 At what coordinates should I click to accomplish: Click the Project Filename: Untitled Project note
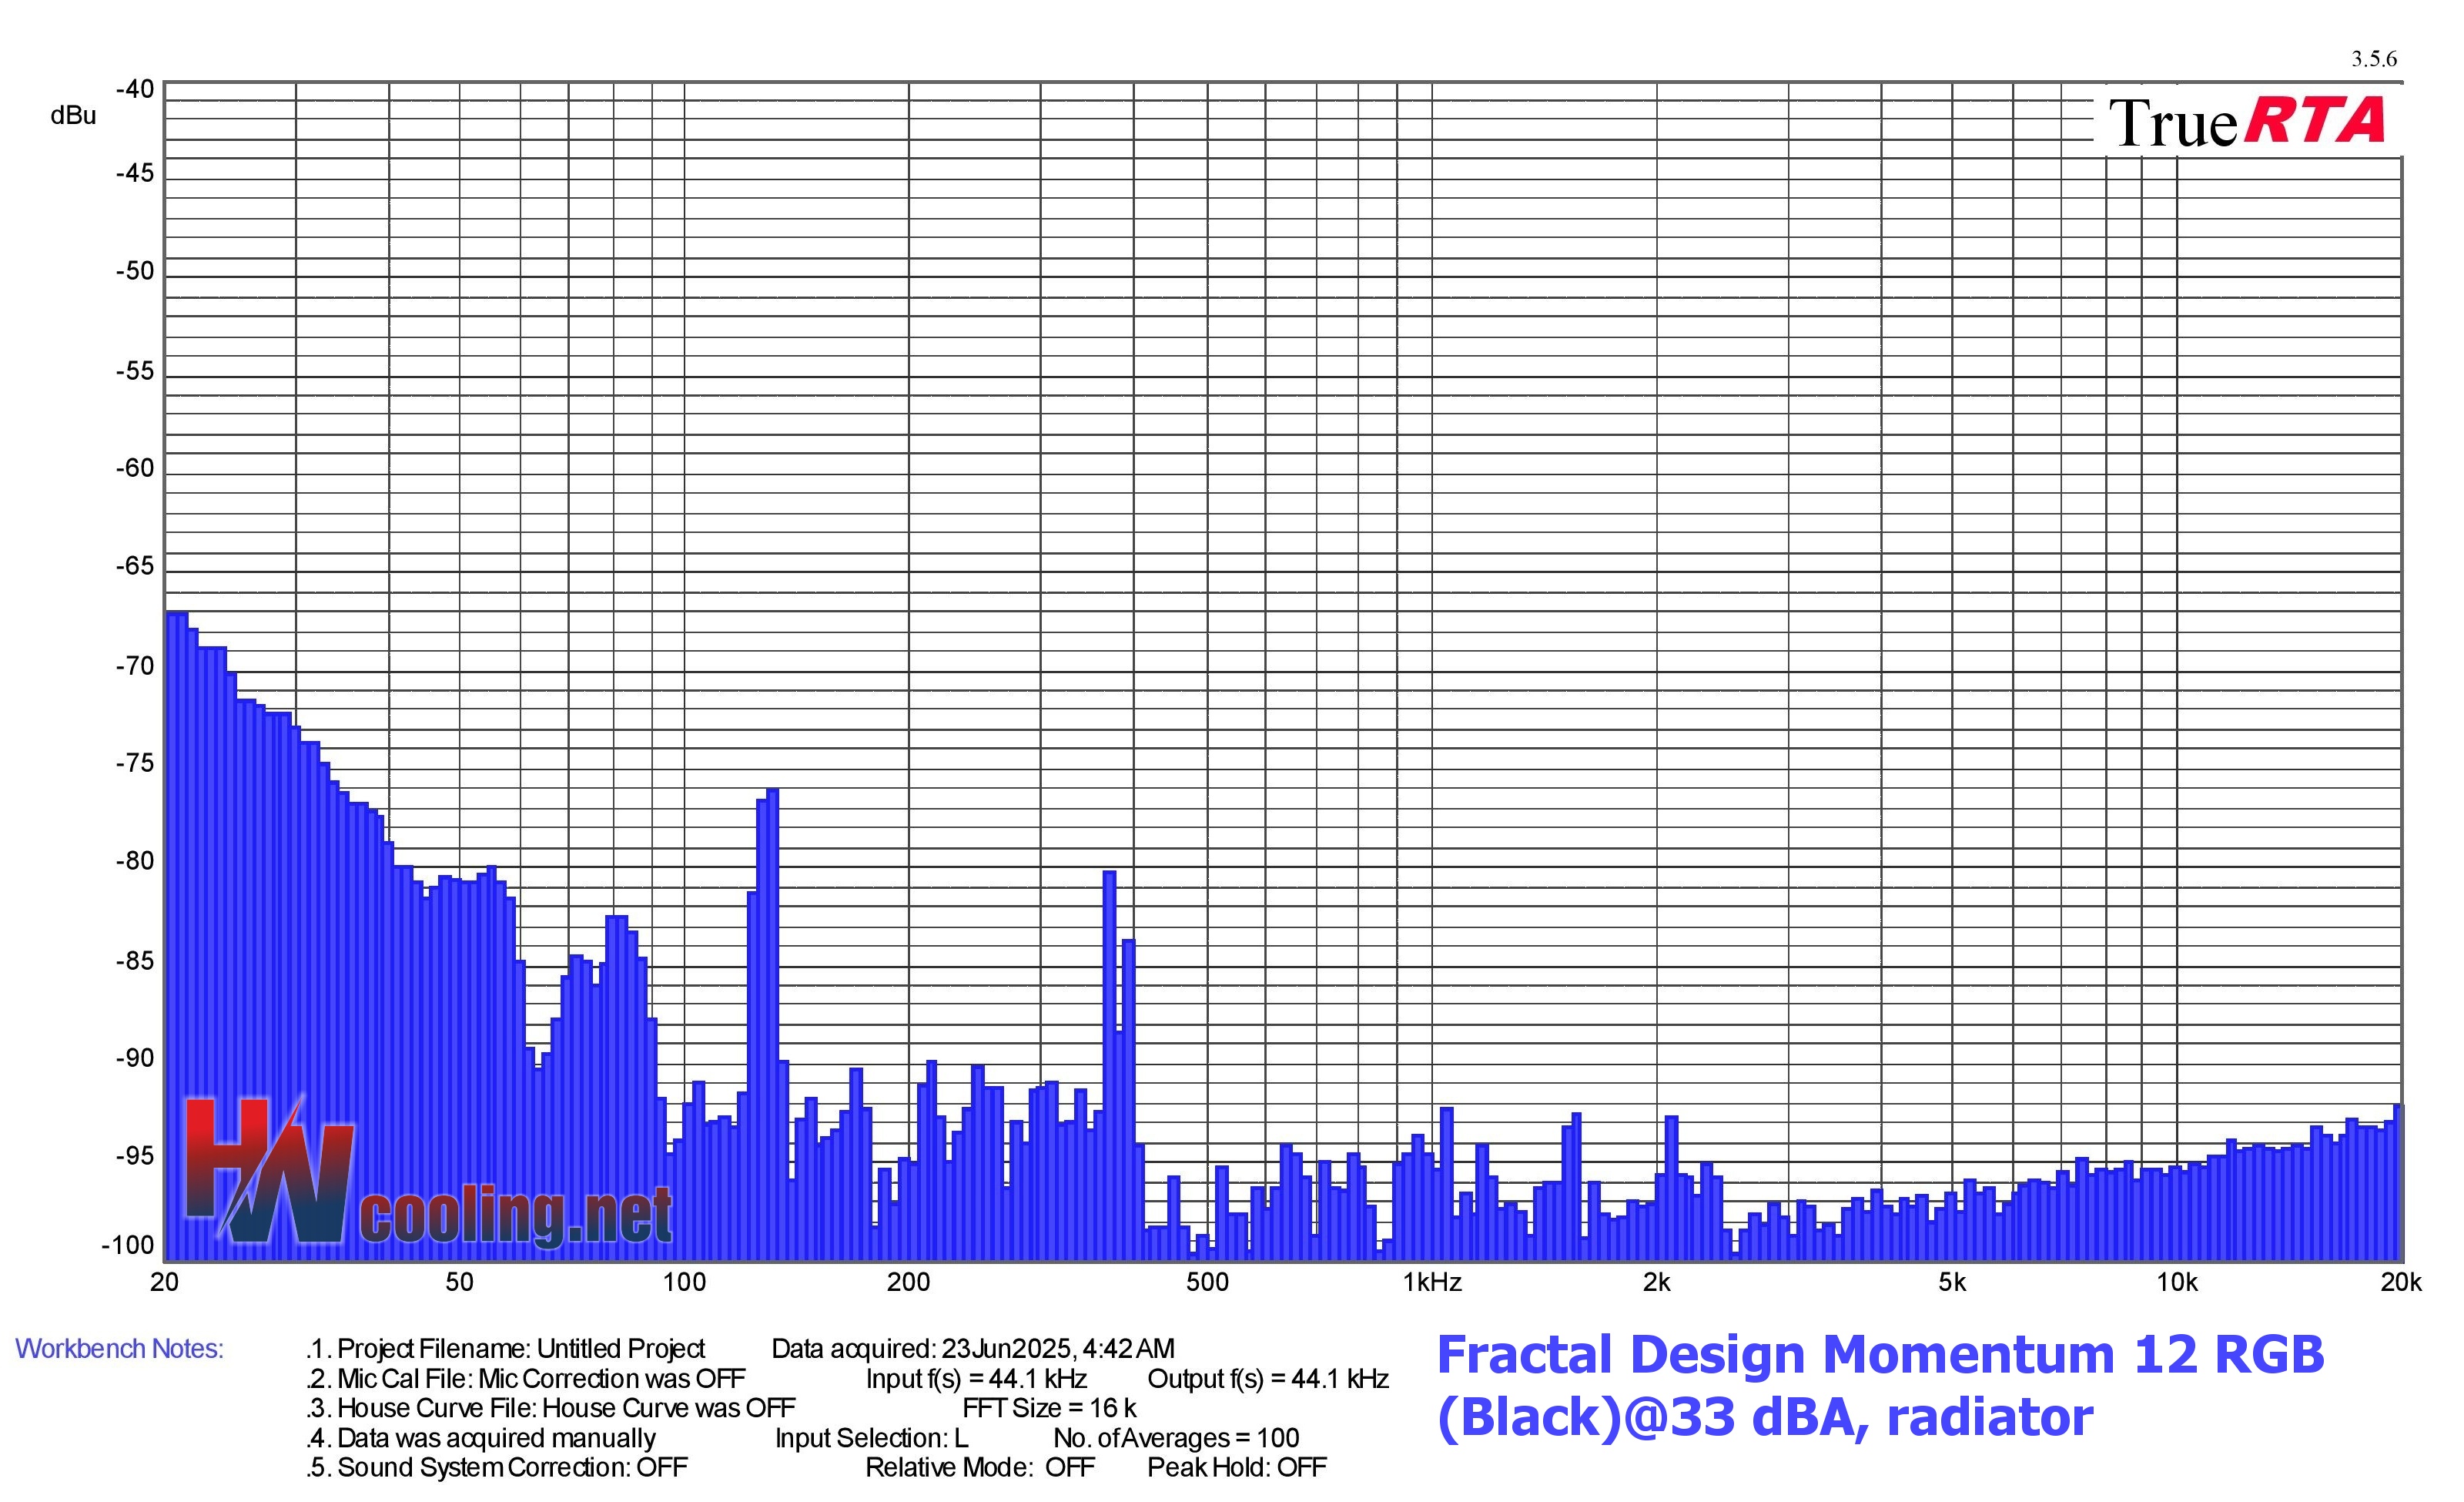coord(506,1349)
